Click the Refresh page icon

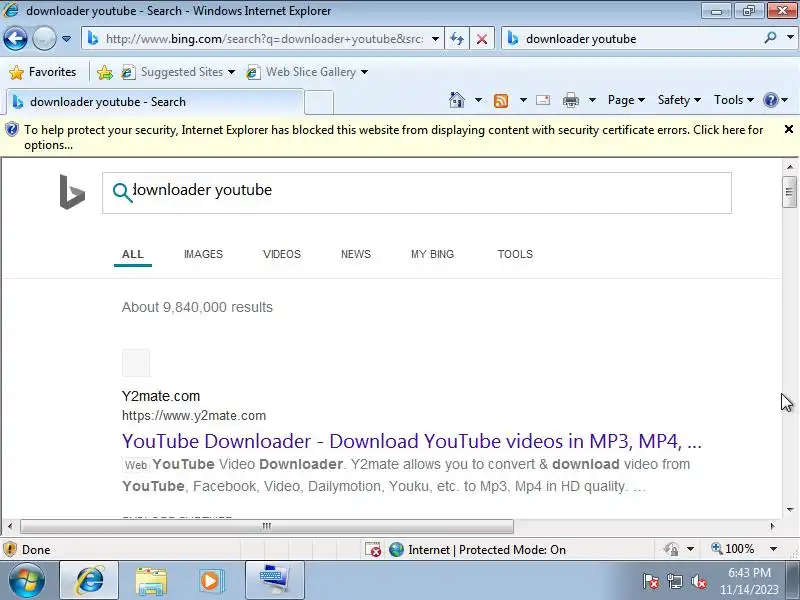pyautogui.click(x=457, y=39)
